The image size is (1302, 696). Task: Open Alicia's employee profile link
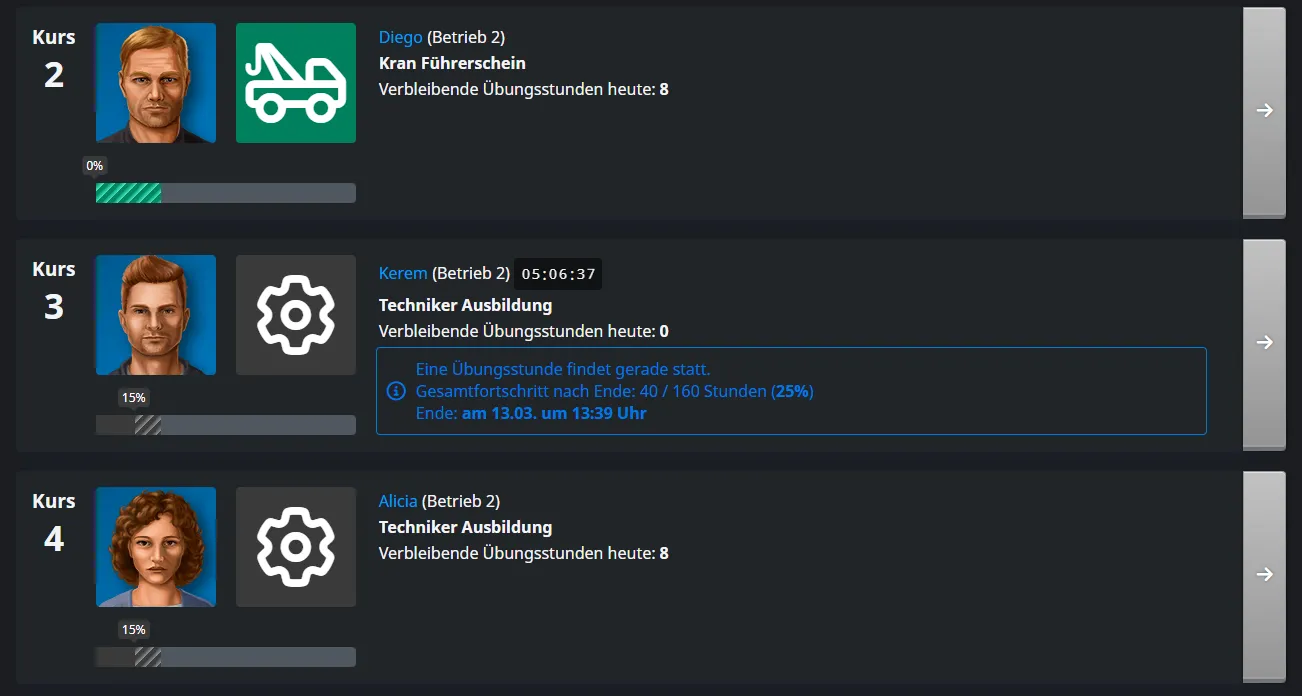(398, 501)
